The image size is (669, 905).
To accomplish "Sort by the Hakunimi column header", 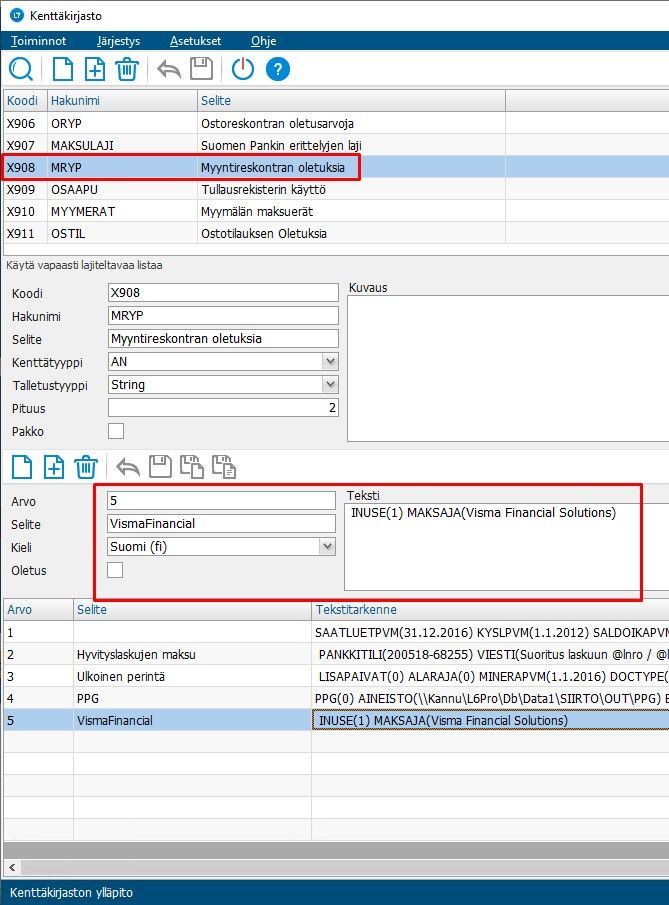I will pos(120,101).
